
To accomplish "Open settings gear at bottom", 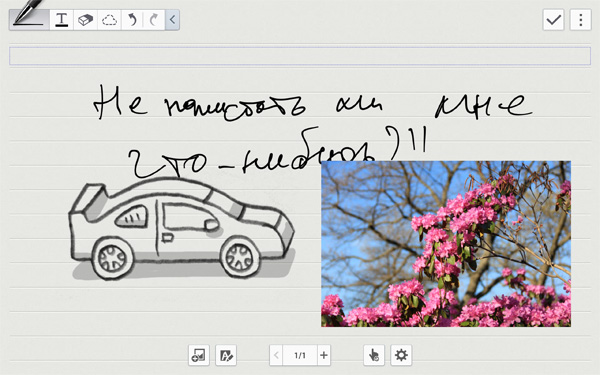I will (x=401, y=355).
